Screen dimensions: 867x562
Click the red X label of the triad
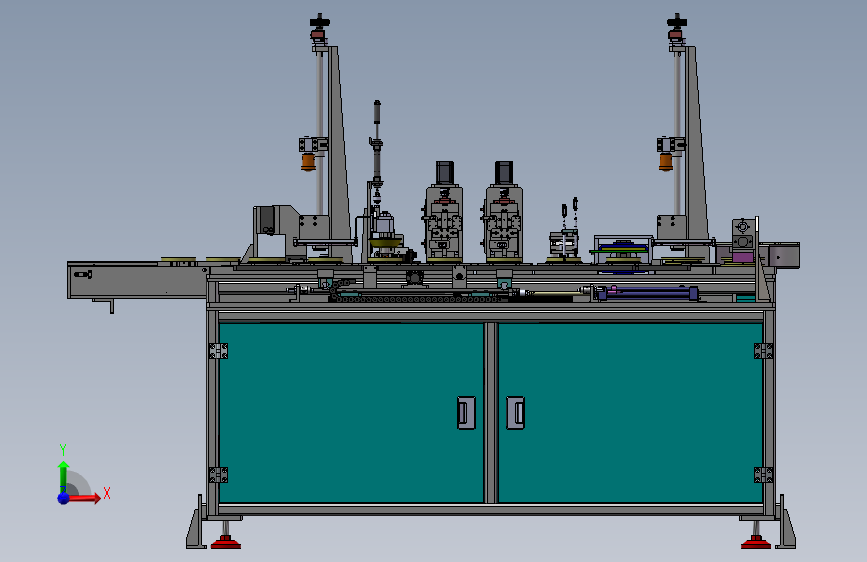point(107,493)
